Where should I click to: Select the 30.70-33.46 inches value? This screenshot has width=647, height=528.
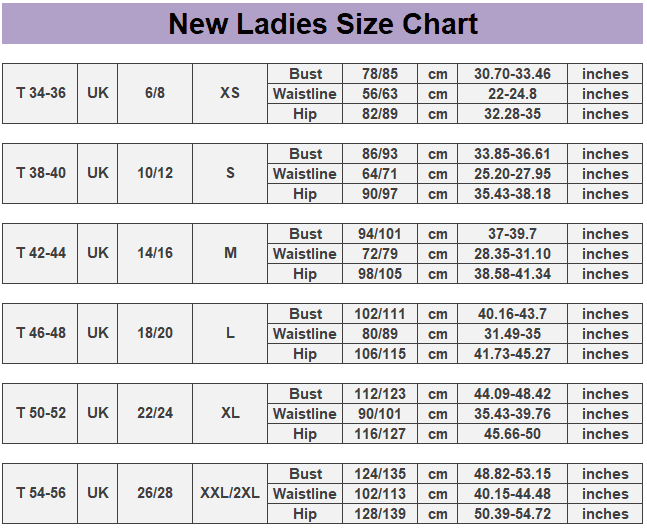[512, 74]
